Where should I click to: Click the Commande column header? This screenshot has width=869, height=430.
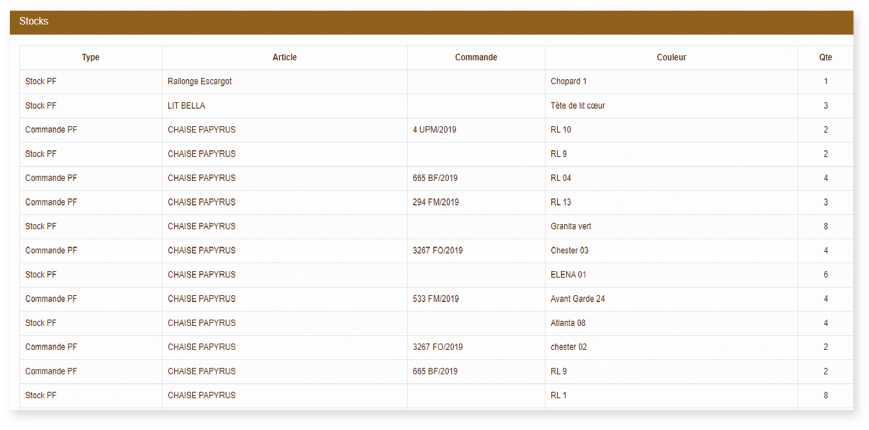[x=476, y=58]
